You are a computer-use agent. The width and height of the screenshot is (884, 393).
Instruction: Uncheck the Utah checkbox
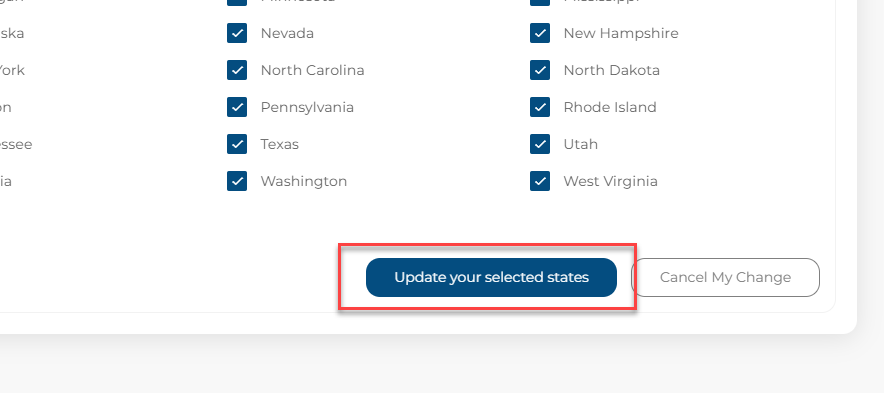[540, 144]
